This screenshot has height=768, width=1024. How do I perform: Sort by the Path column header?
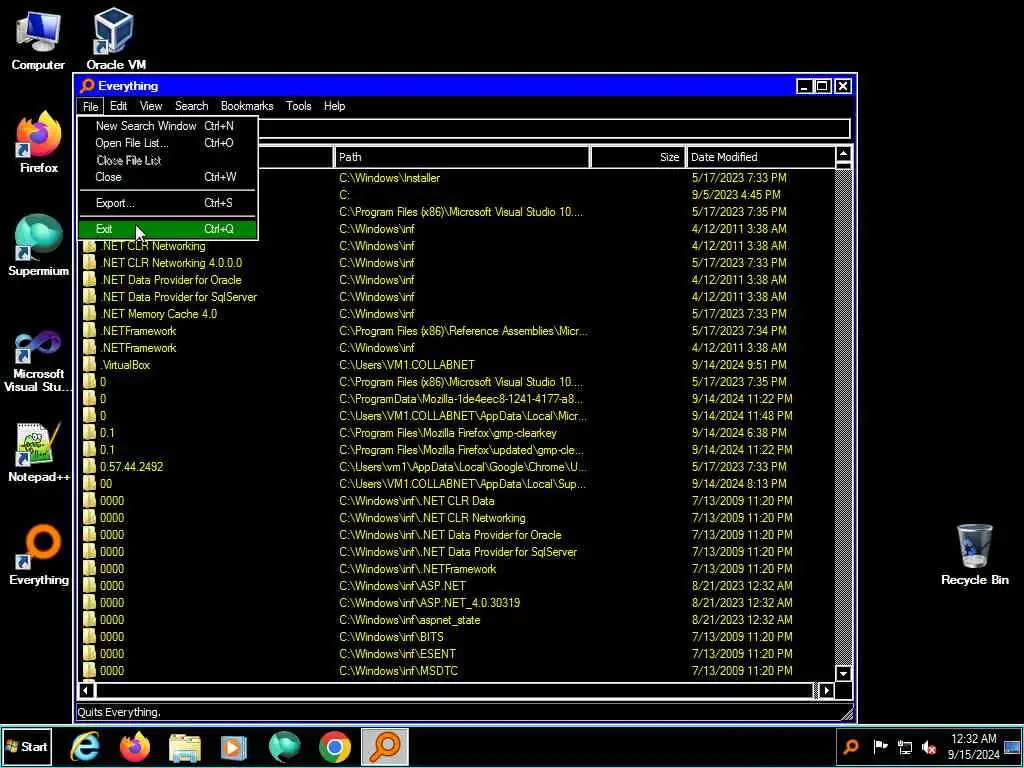coord(462,157)
